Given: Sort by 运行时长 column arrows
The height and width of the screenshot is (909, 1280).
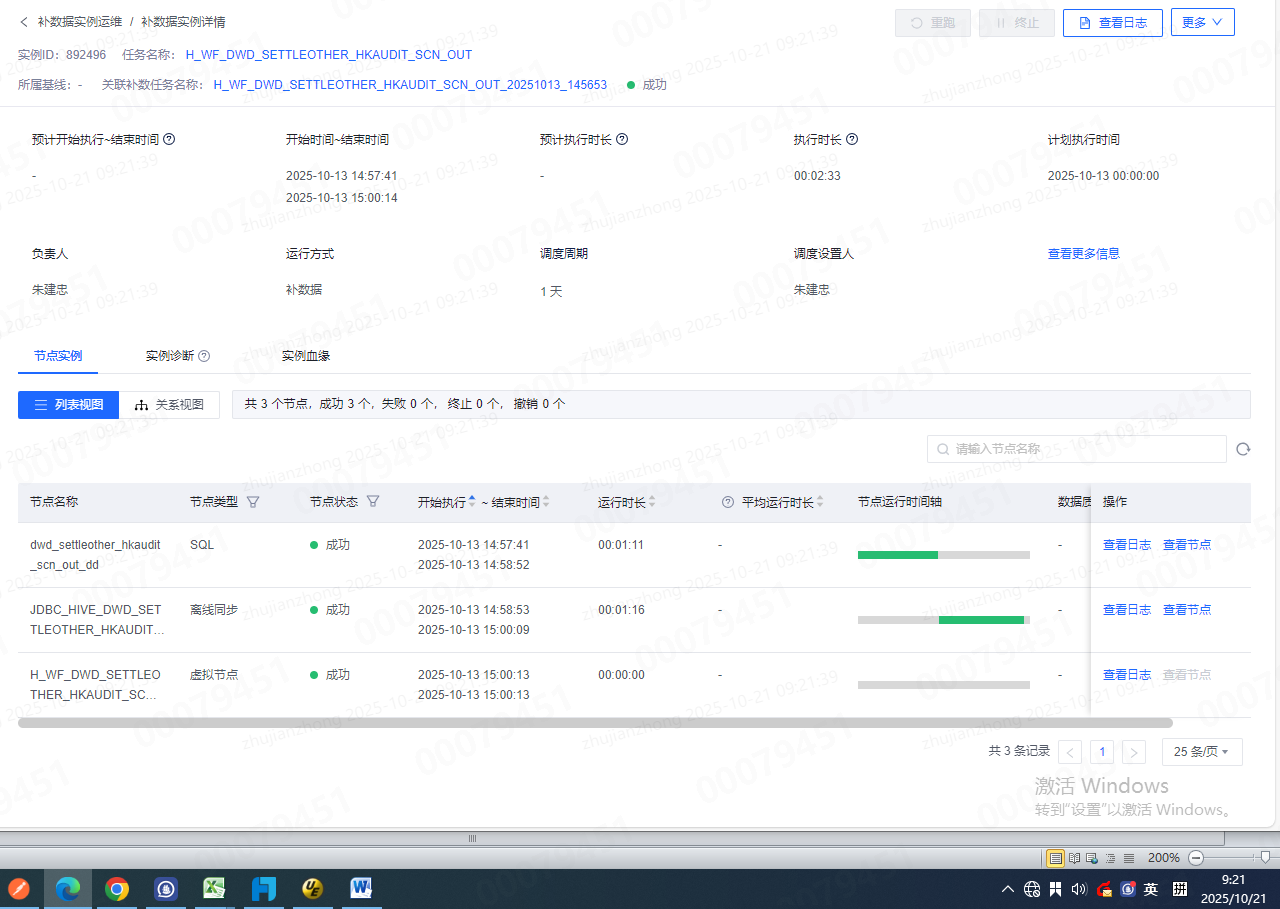Looking at the screenshot, I should click(x=653, y=502).
